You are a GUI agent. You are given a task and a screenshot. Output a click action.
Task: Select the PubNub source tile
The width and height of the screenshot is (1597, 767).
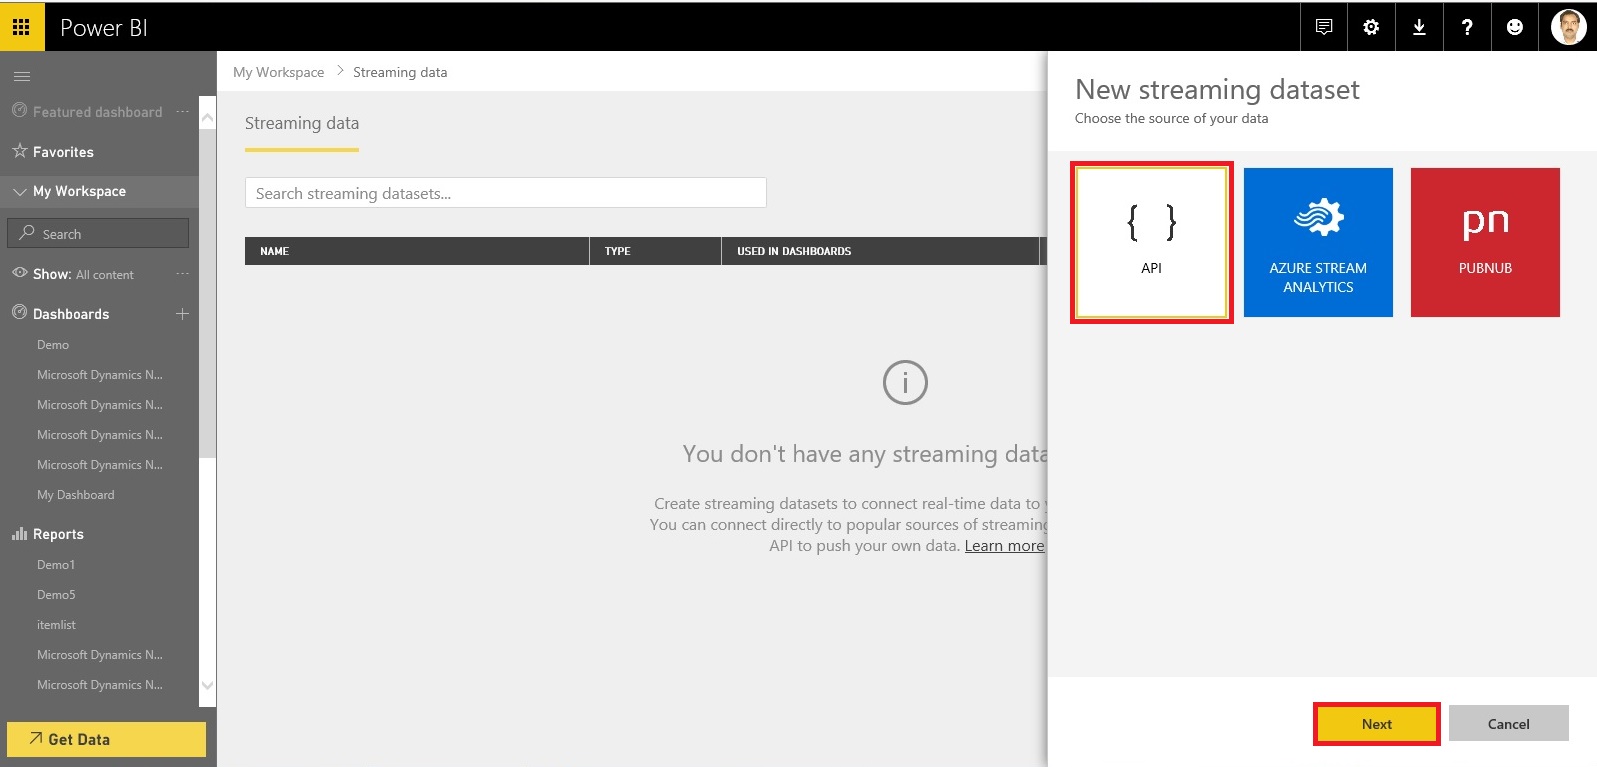(1485, 242)
